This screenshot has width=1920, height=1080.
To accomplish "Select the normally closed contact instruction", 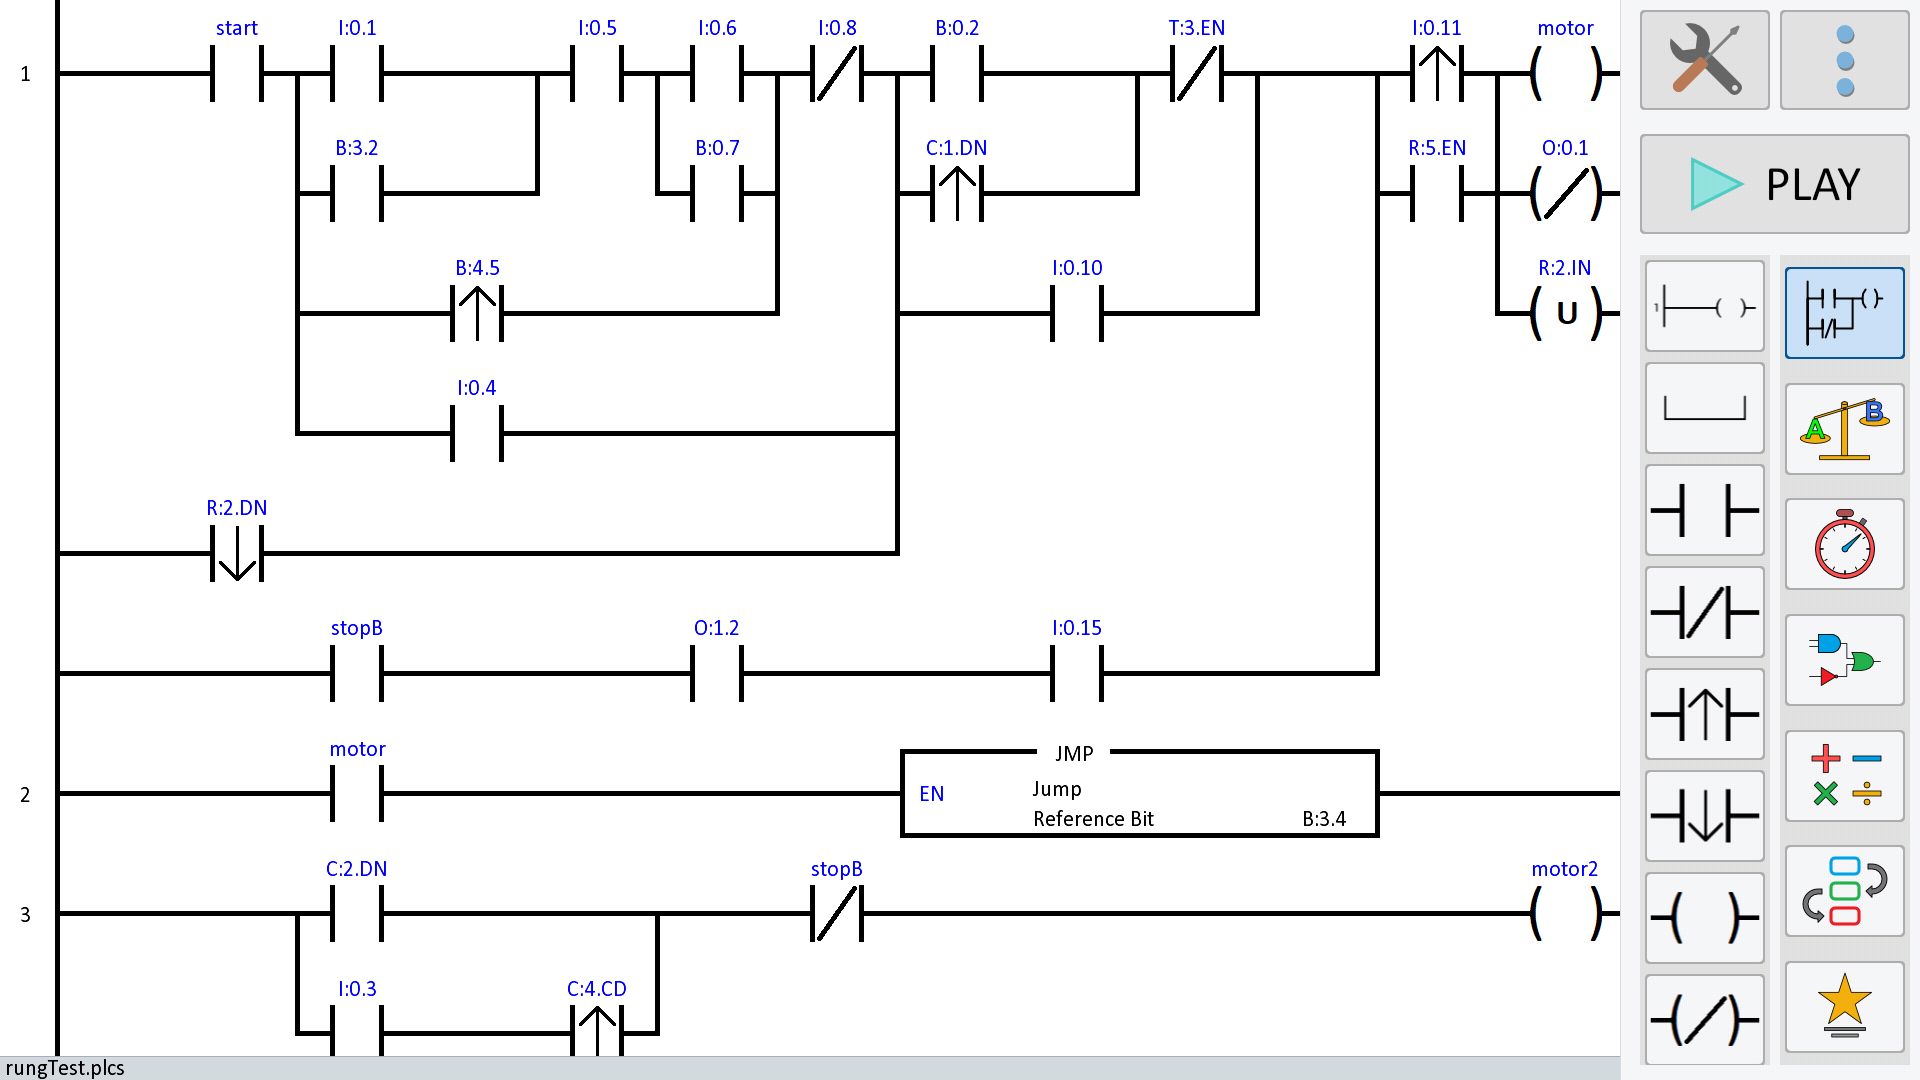I will (x=1704, y=612).
